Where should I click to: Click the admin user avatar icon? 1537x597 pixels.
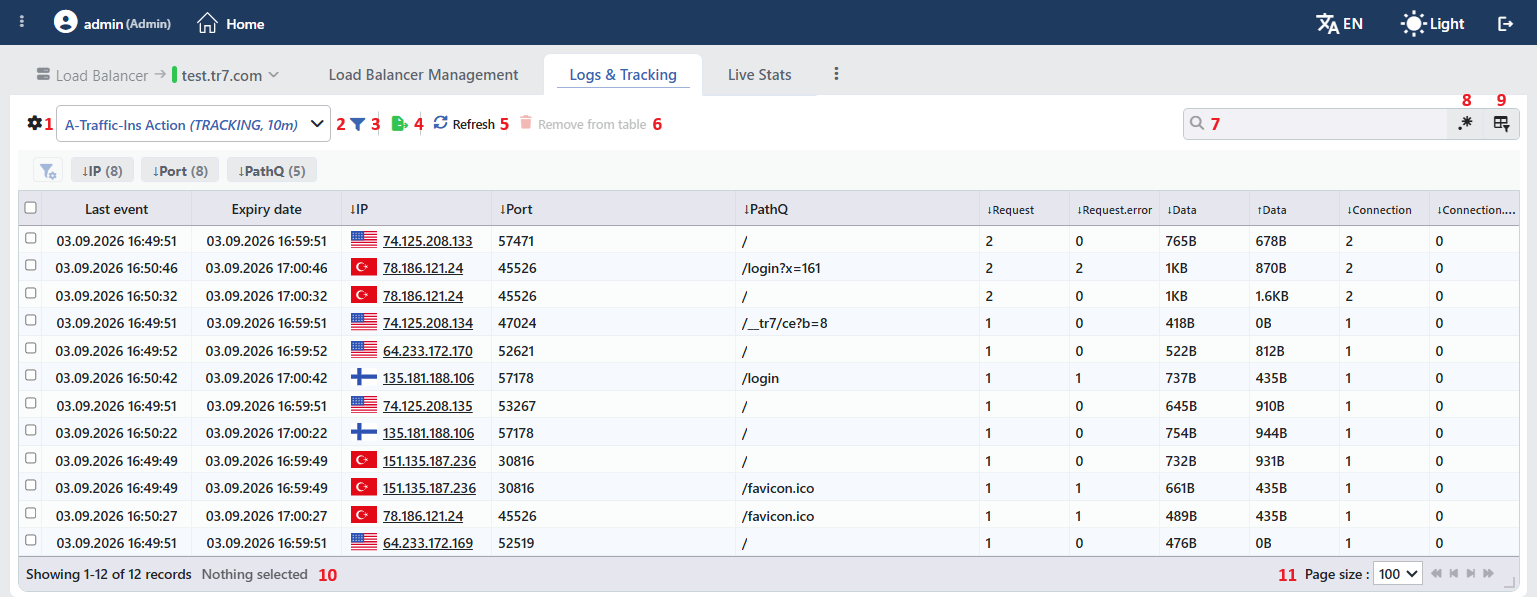point(66,22)
